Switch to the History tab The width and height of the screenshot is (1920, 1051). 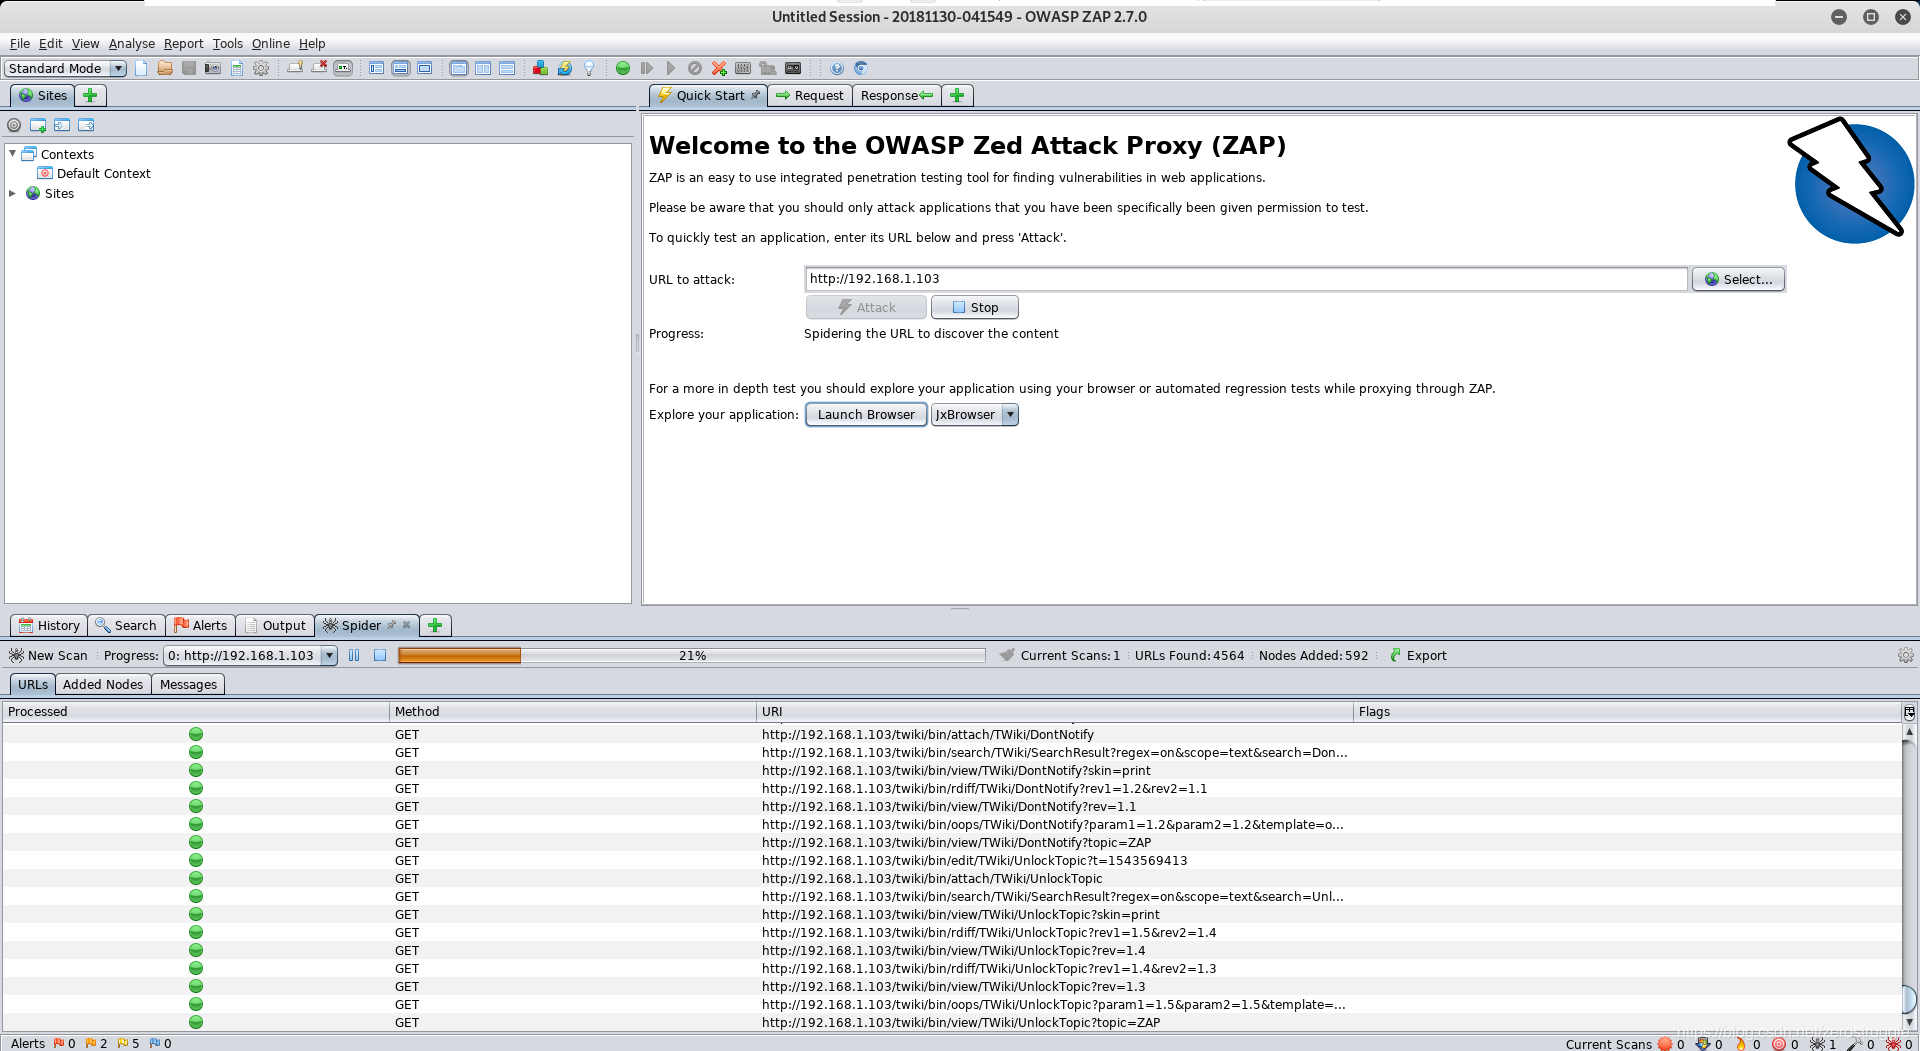(x=49, y=625)
